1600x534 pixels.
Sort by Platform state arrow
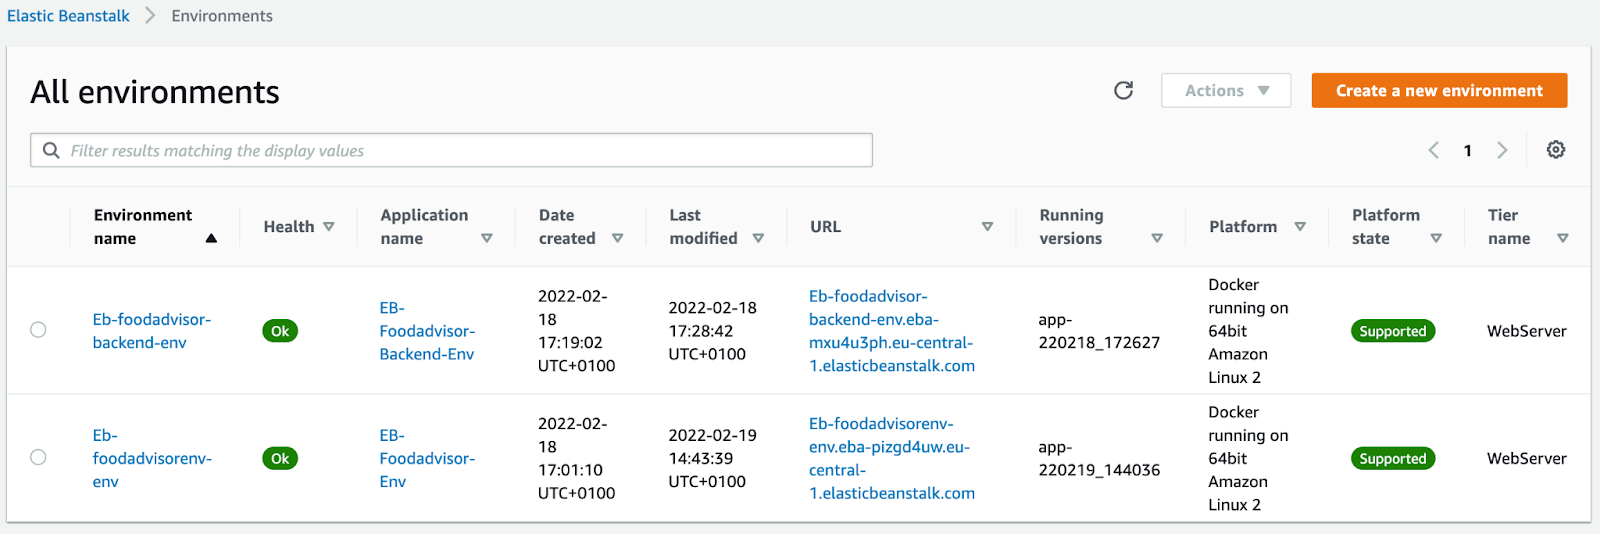point(1436,239)
